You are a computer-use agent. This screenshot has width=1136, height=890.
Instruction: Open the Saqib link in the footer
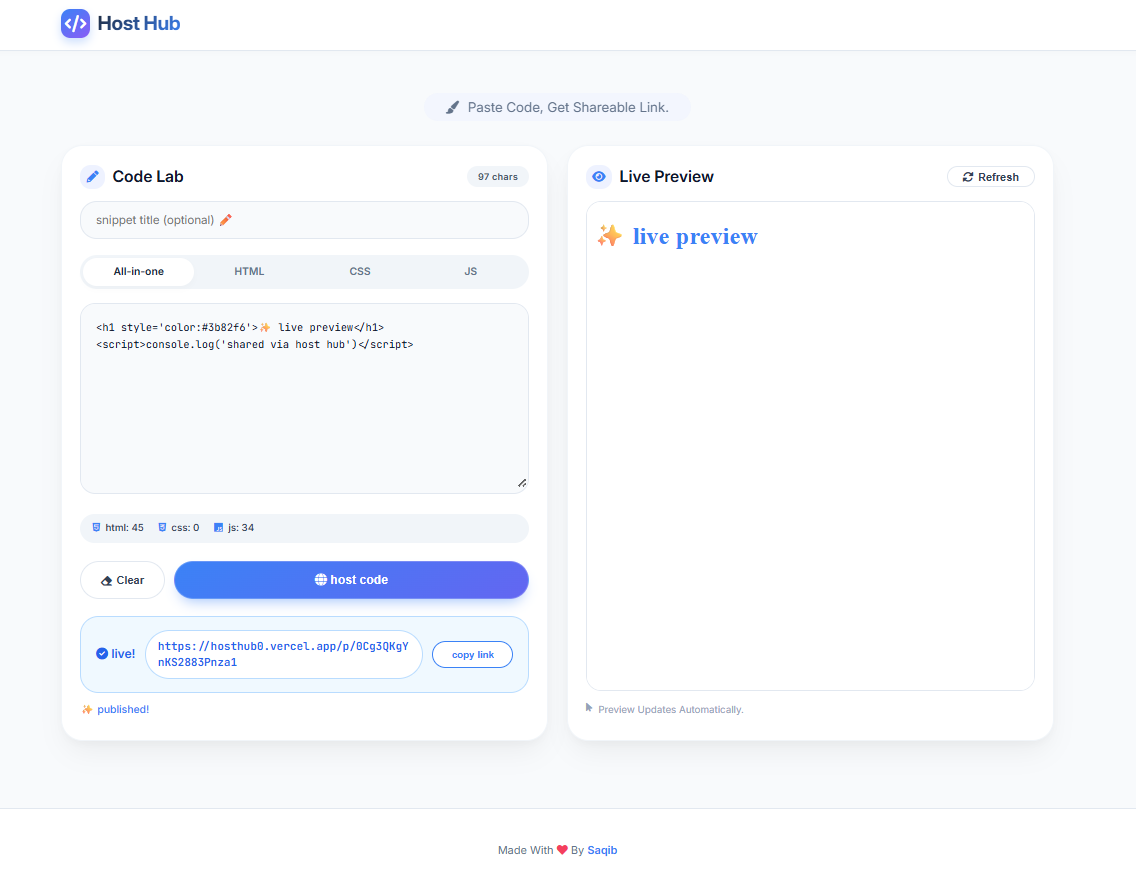[602, 850]
